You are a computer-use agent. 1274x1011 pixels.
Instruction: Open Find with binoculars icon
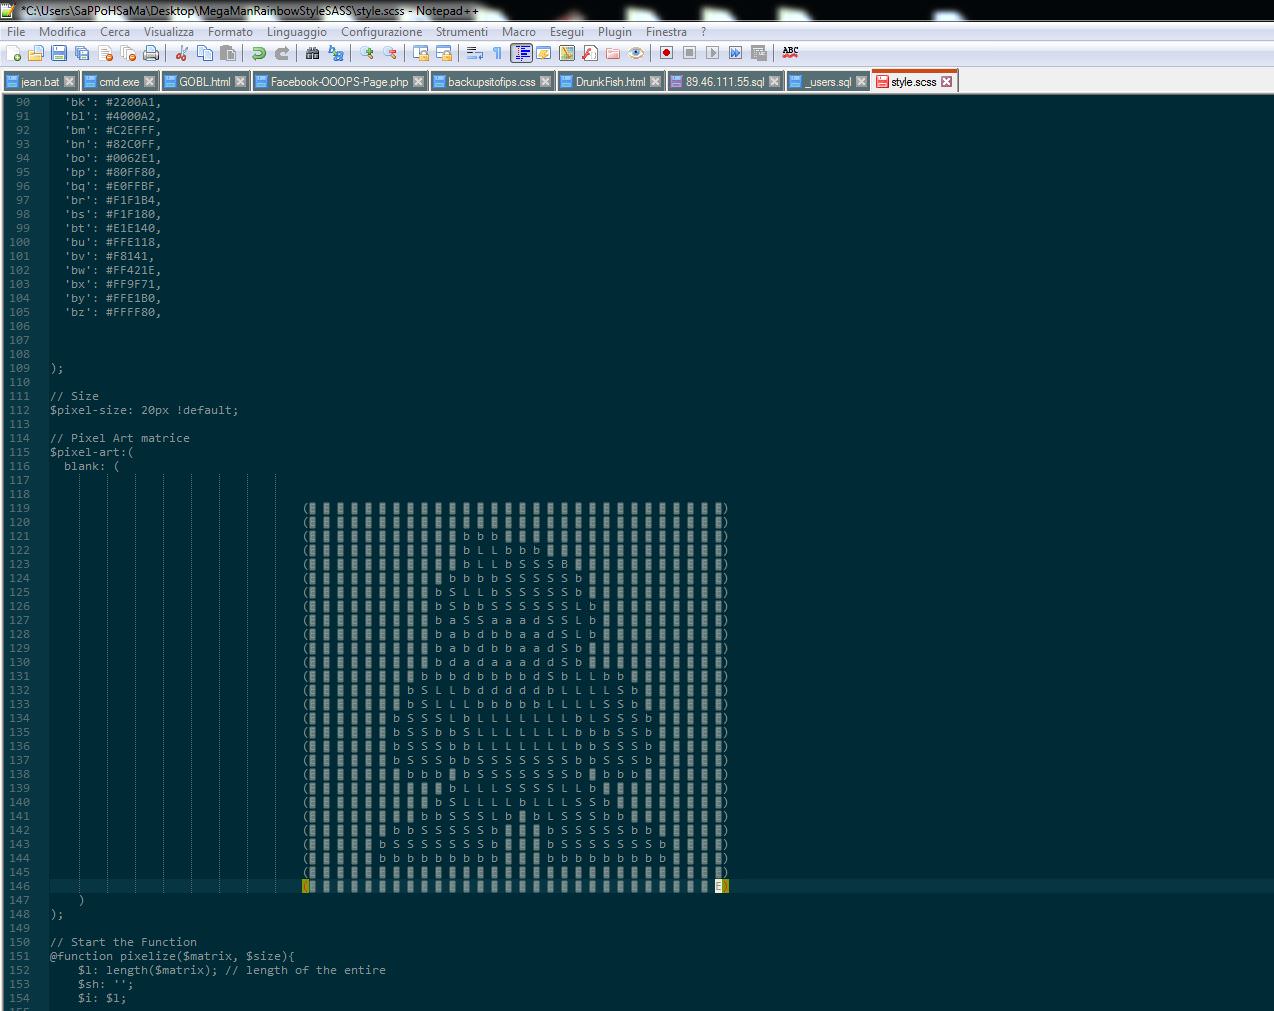pyautogui.click(x=313, y=53)
